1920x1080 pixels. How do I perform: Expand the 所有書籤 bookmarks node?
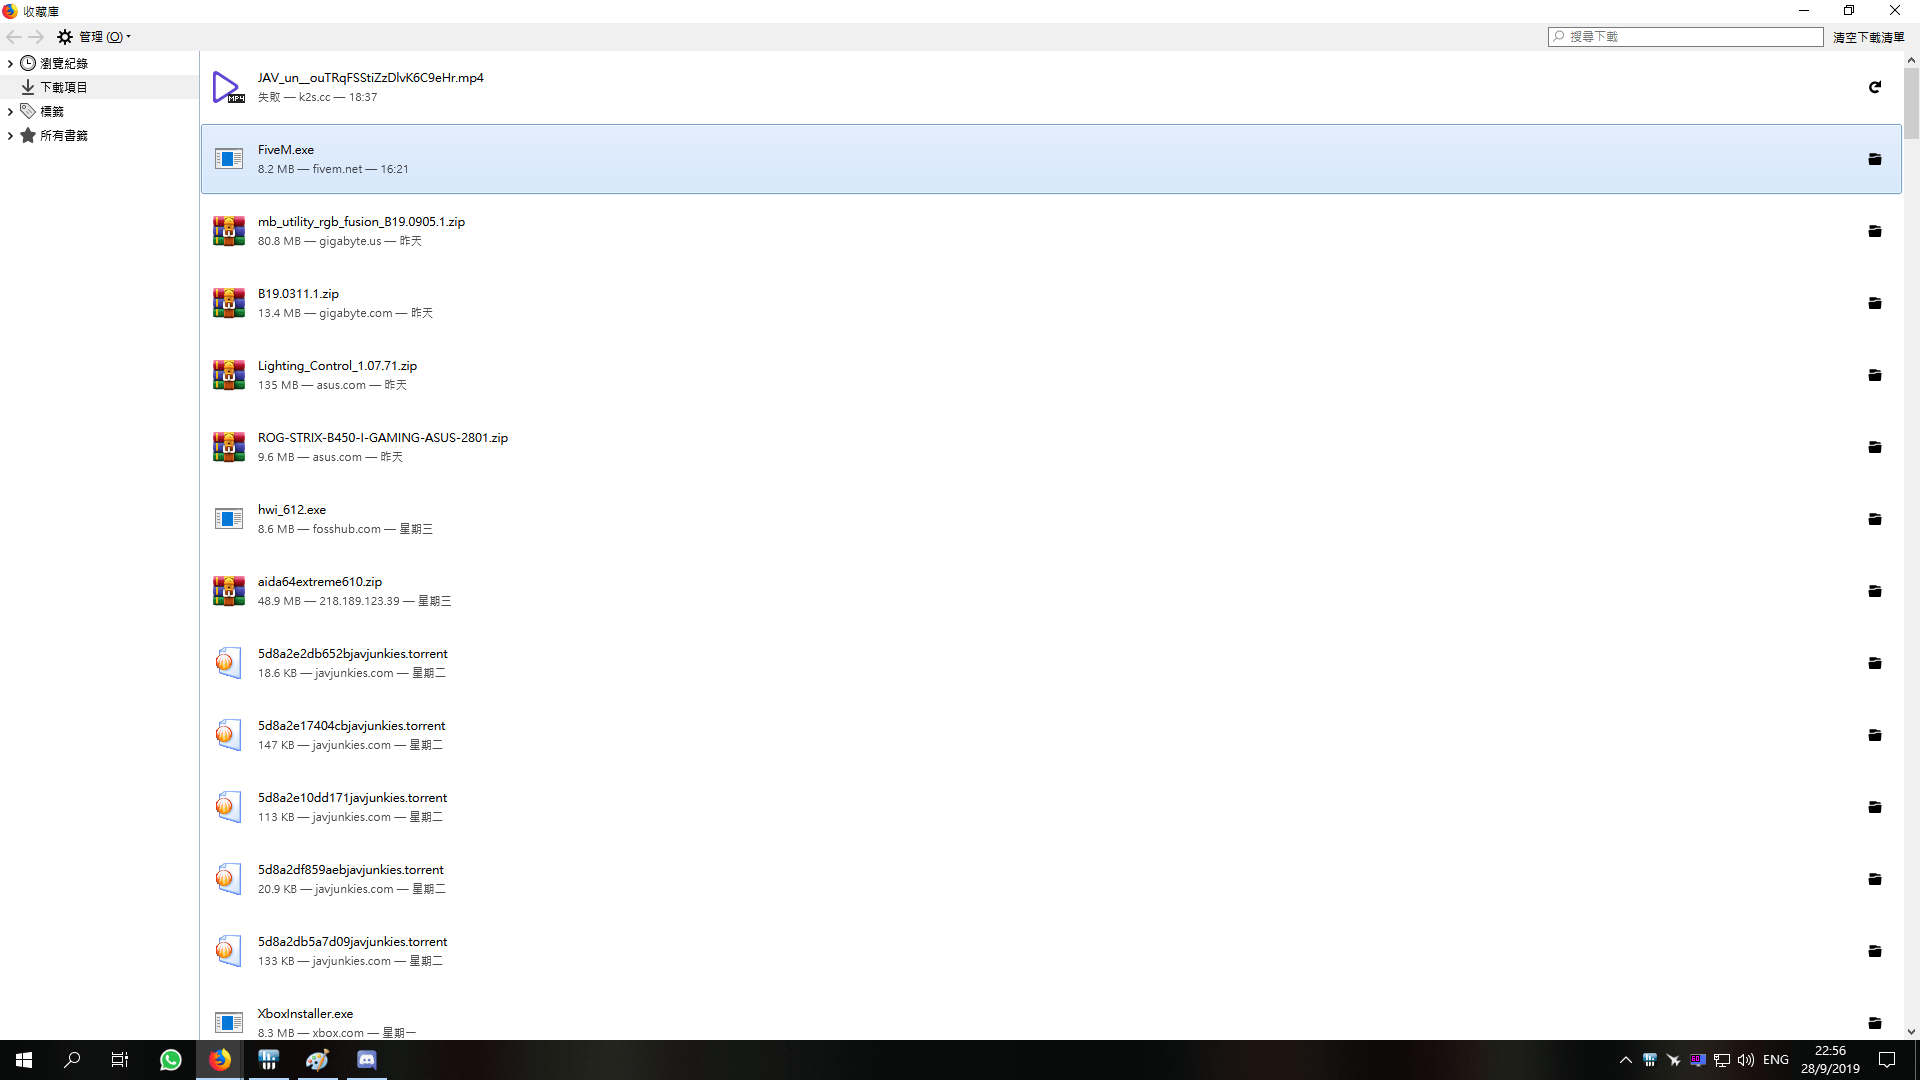[10, 135]
